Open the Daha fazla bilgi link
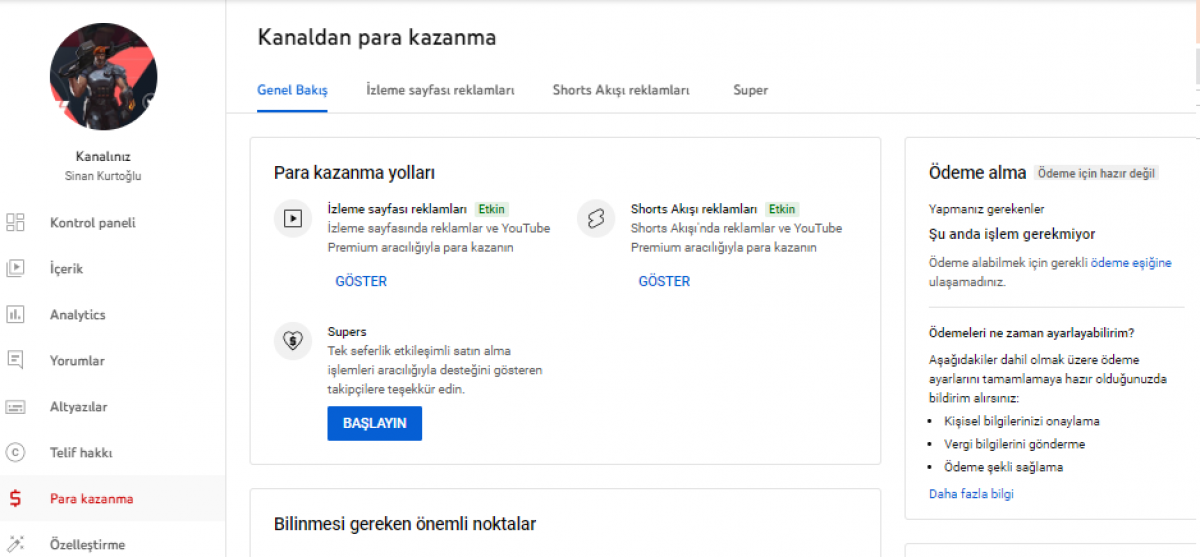This screenshot has width=1200, height=557. (971, 493)
